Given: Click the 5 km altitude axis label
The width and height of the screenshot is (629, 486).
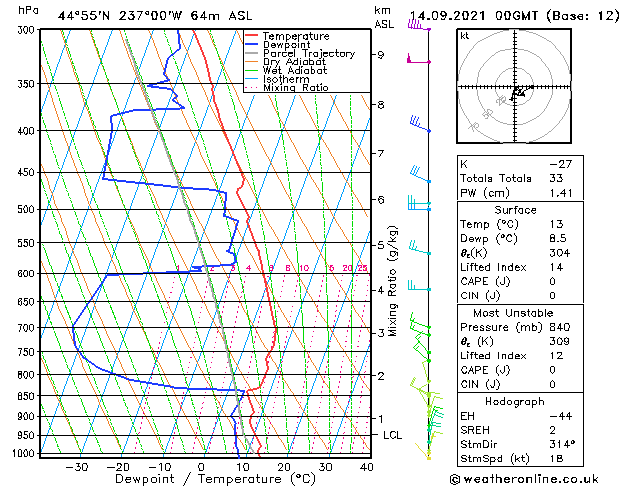Looking at the screenshot, I should 381,245.
